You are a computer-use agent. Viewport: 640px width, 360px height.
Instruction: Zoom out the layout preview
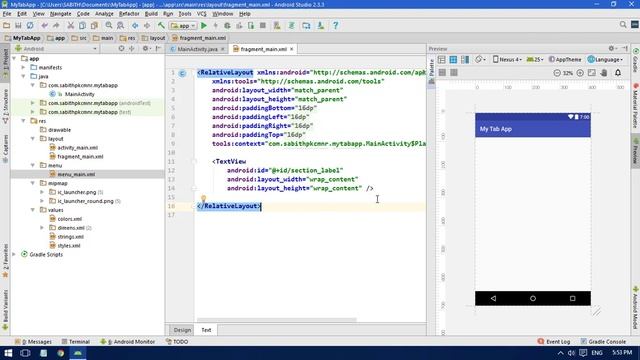[557, 73]
